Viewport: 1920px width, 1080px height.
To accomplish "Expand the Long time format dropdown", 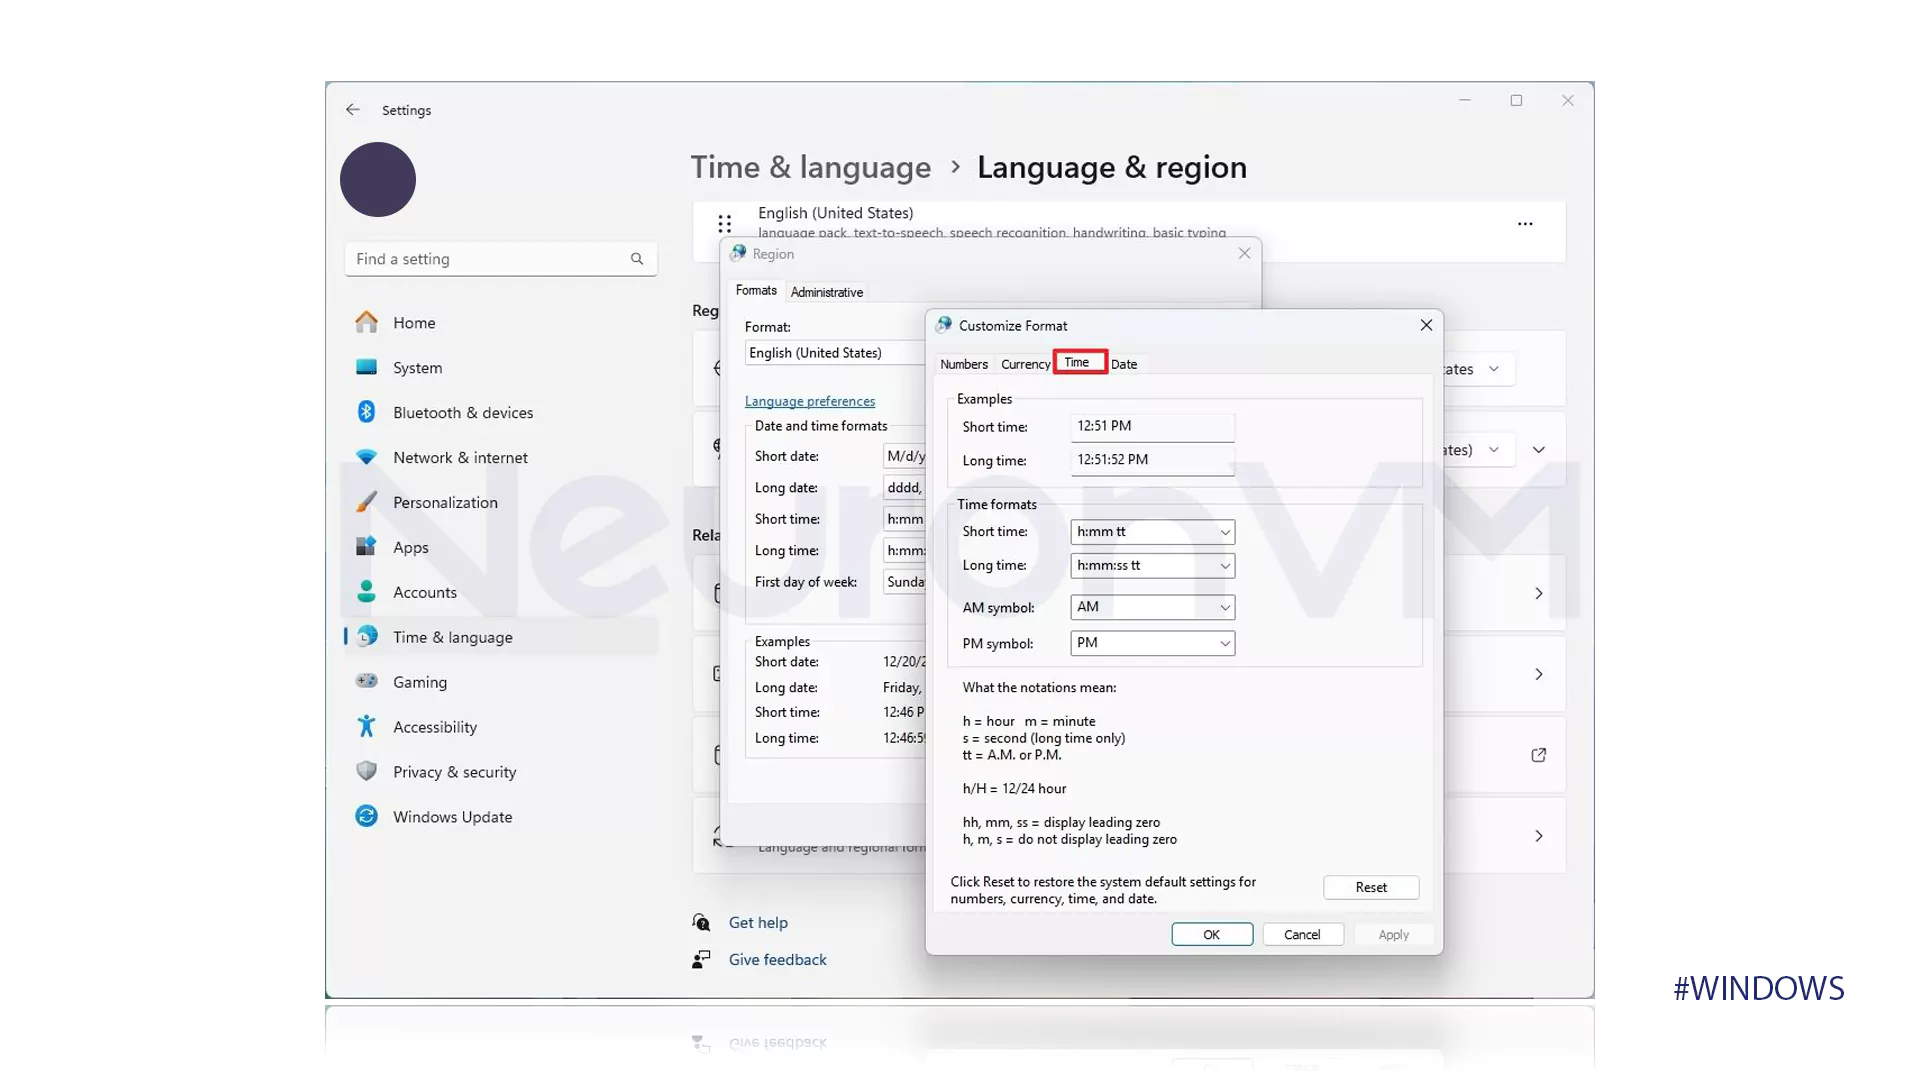I will pos(1222,564).
